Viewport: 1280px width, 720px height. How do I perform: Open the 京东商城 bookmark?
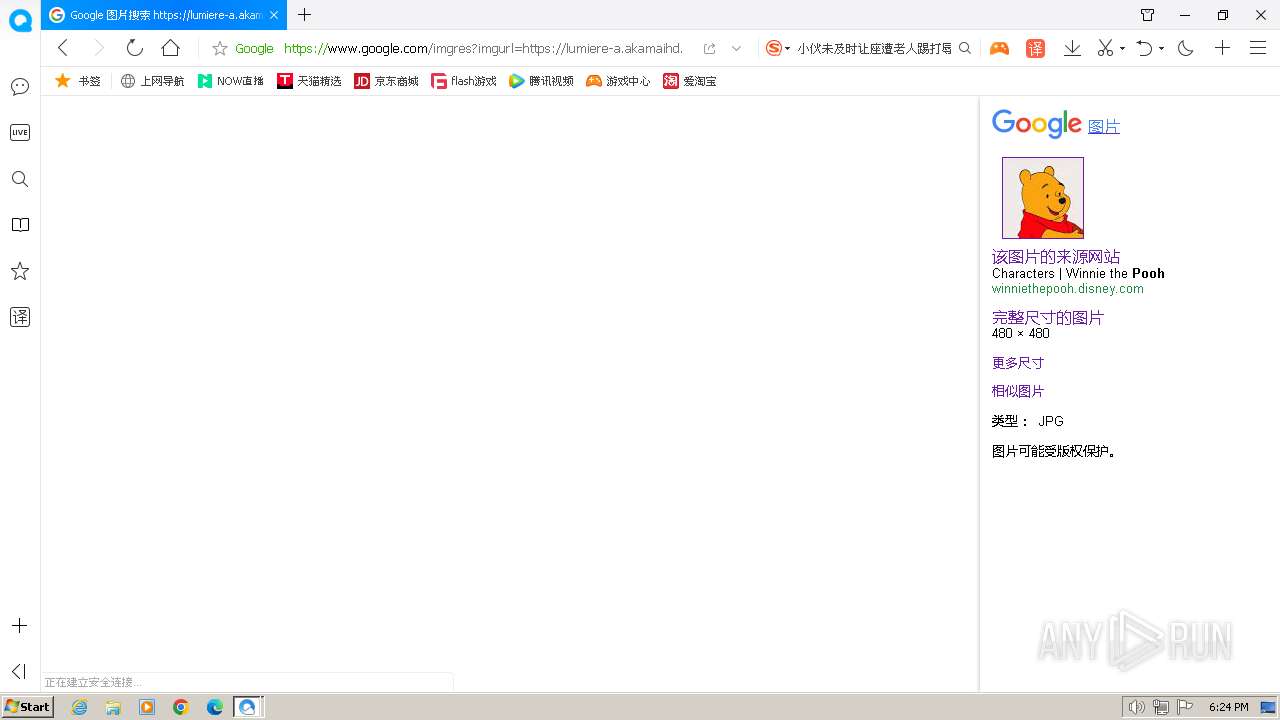[x=386, y=81]
